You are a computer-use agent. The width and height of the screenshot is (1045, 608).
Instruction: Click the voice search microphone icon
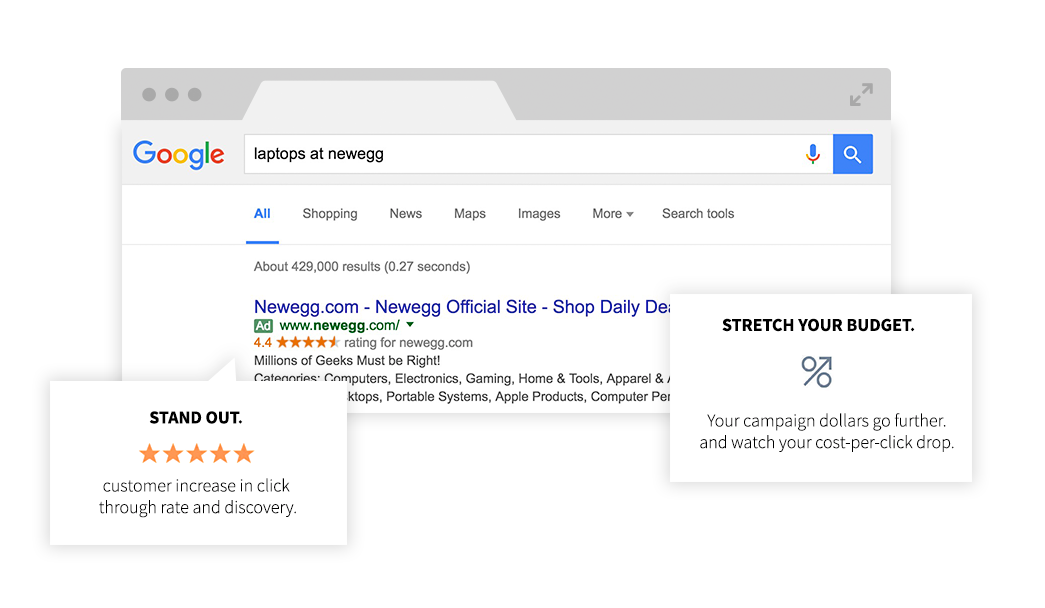click(813, 153)
